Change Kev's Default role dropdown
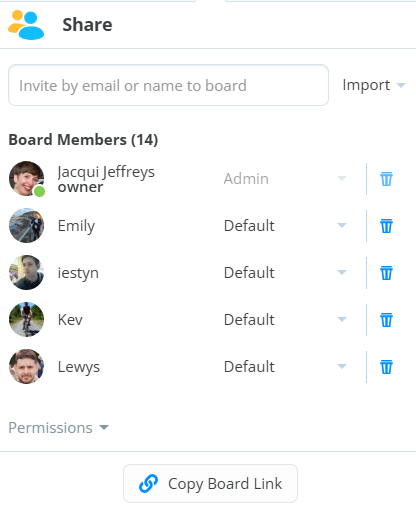This screenshot has width=416, height=517. [285, 320]
